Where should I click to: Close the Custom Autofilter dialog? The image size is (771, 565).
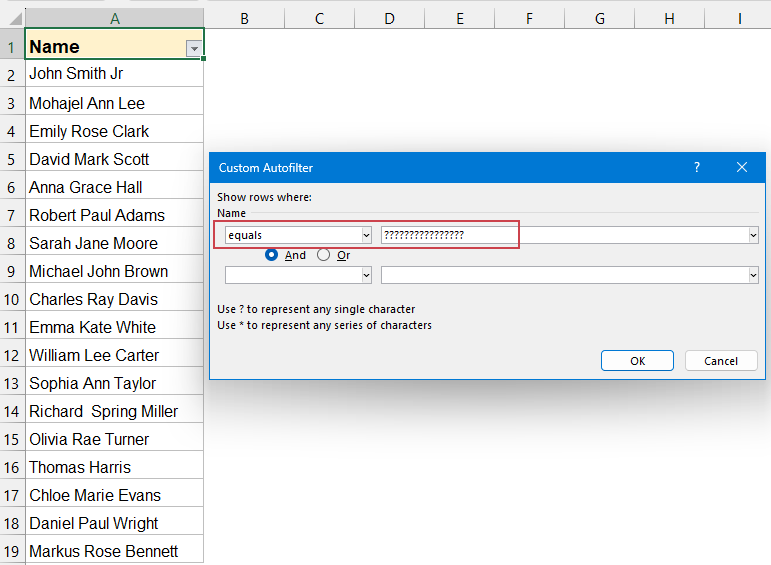[742, 168]
